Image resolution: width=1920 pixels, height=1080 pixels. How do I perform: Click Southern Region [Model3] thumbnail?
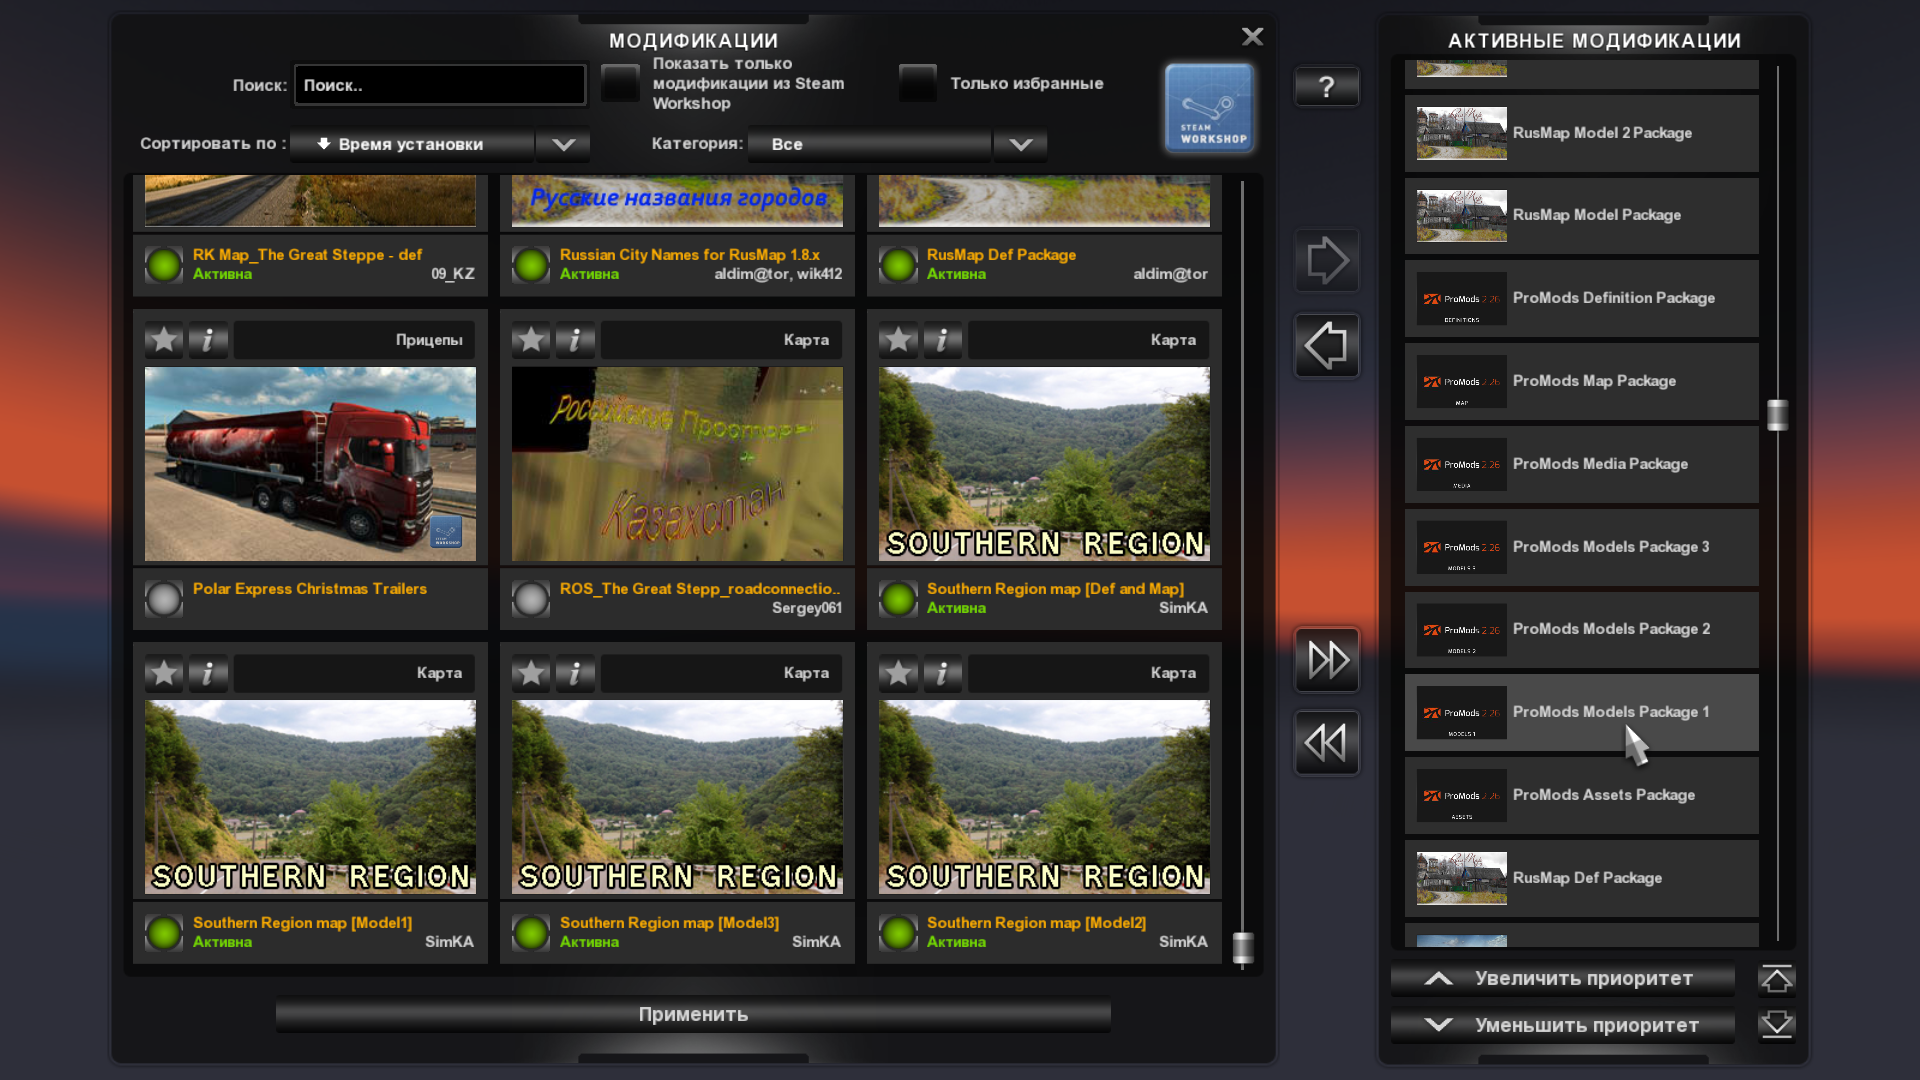(x=677, y=797)
